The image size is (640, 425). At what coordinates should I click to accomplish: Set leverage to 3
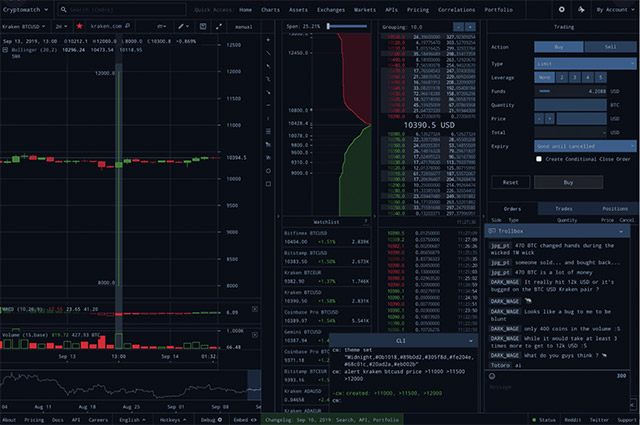(575, 78)
